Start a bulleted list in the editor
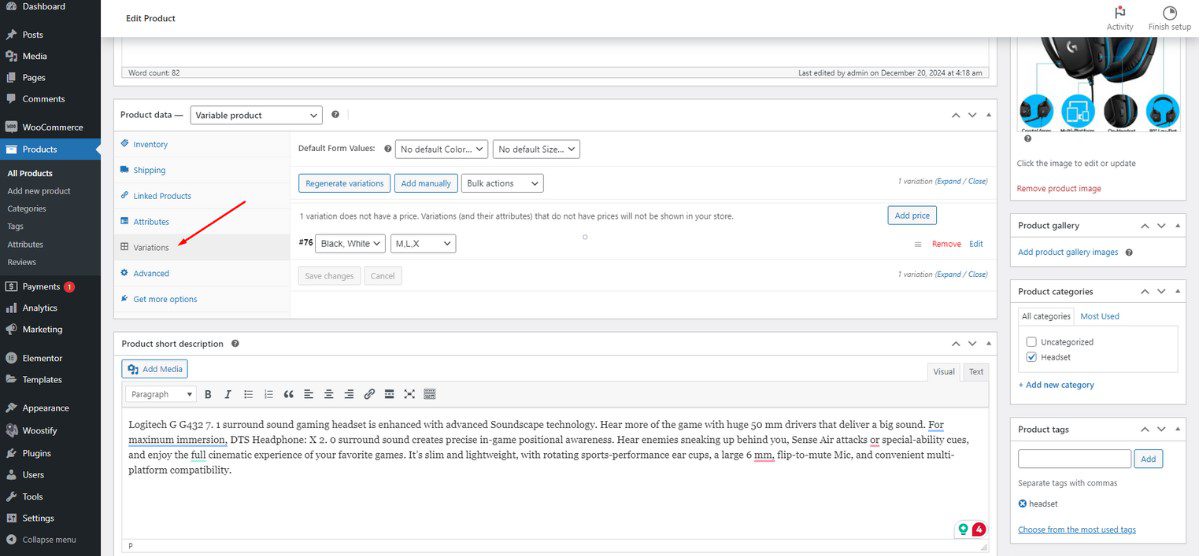The image size is (1200, 556). (248, 394)
